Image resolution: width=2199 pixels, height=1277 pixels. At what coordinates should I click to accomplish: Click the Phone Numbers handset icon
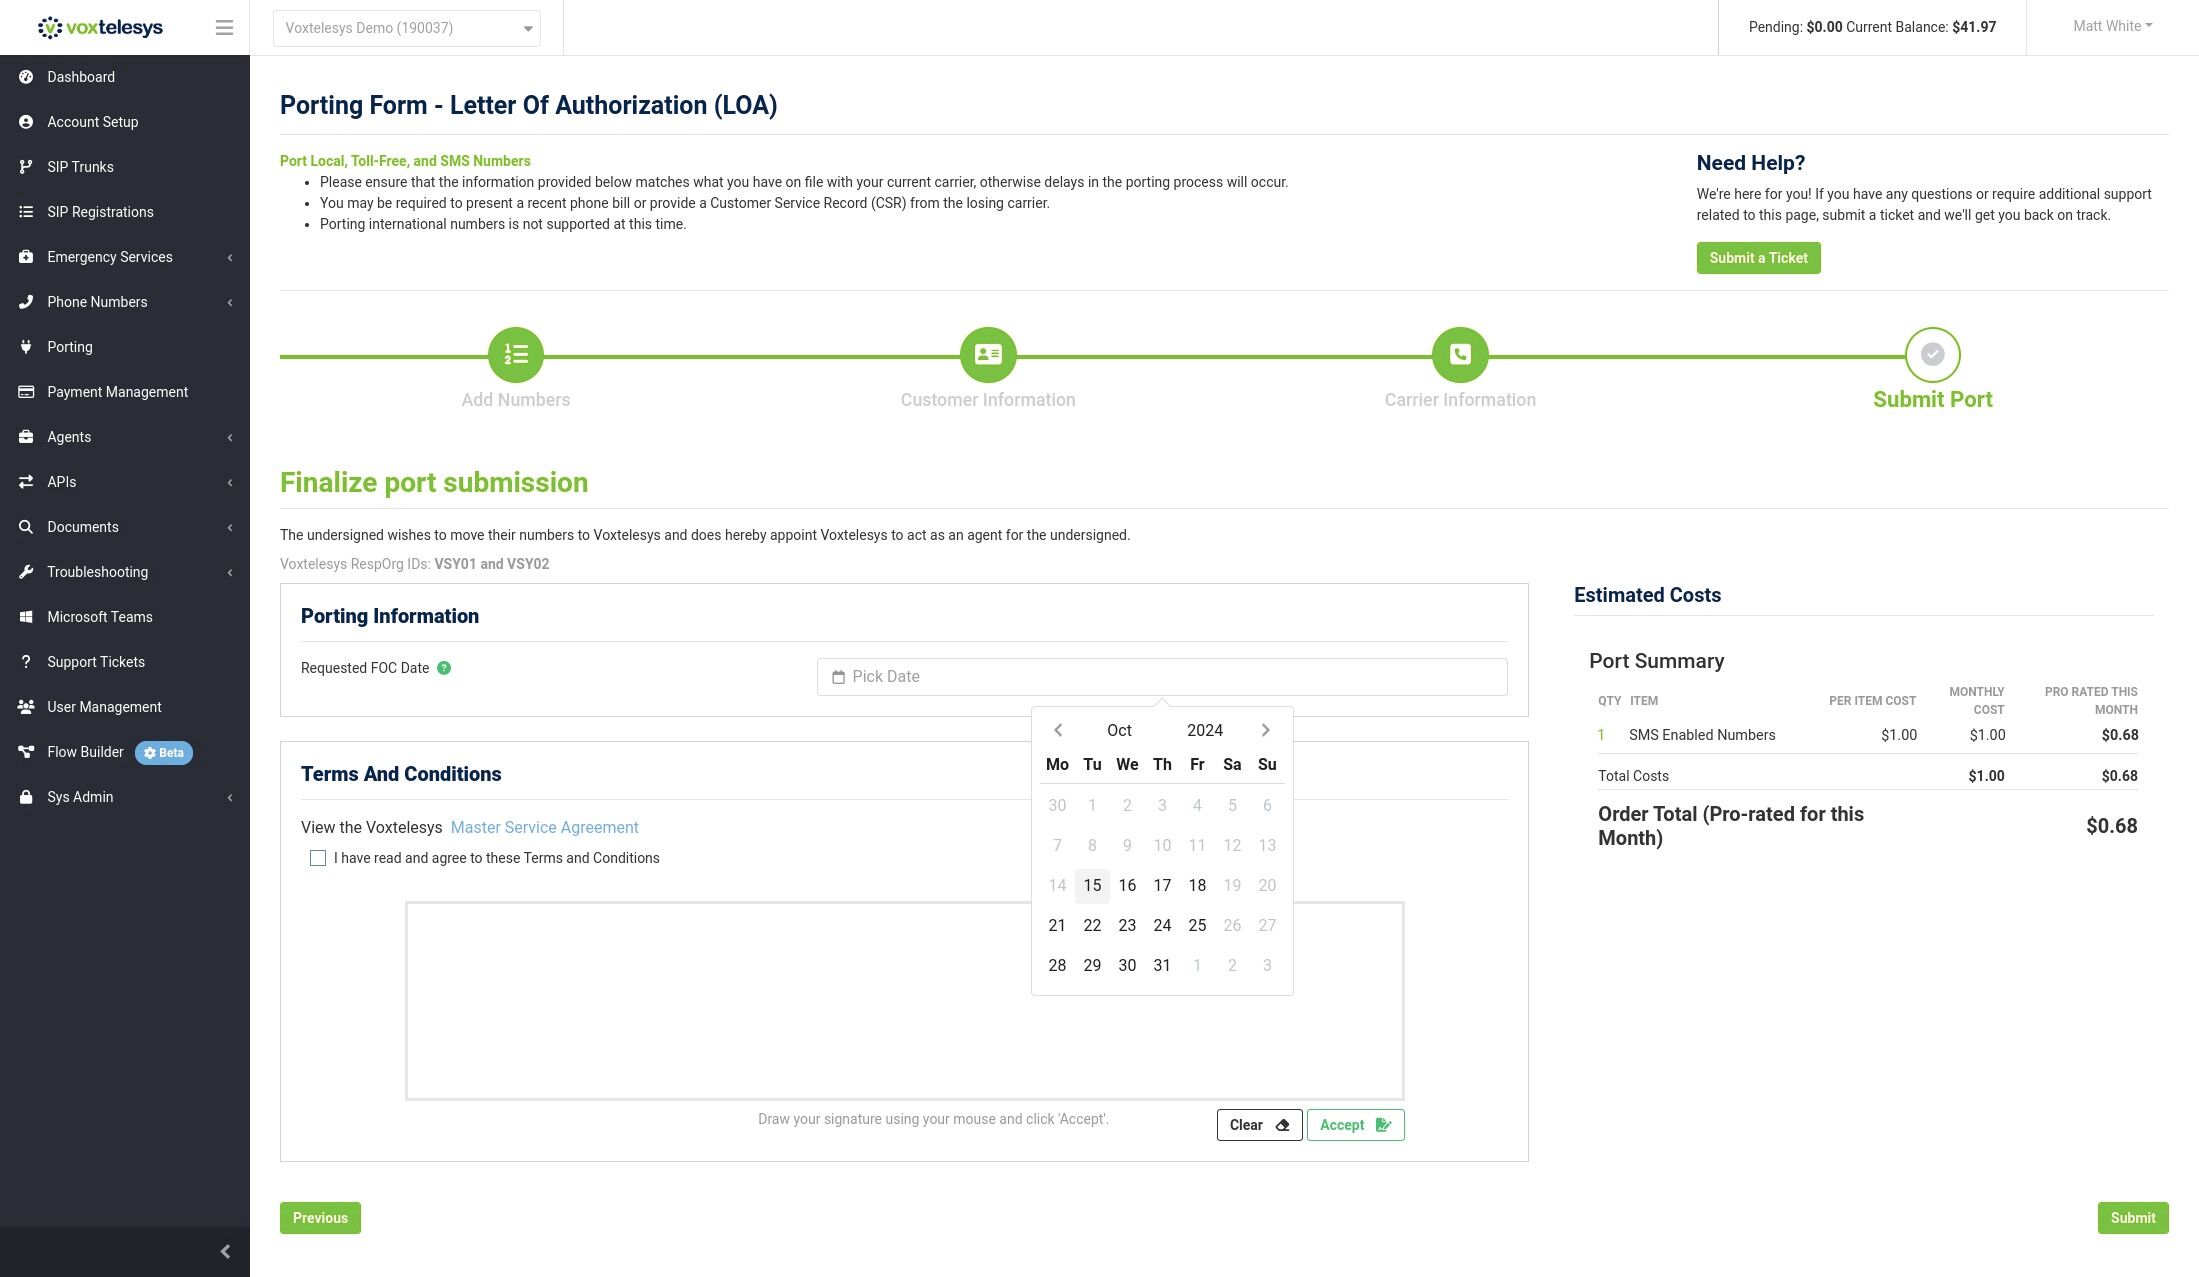click(26, 302)
